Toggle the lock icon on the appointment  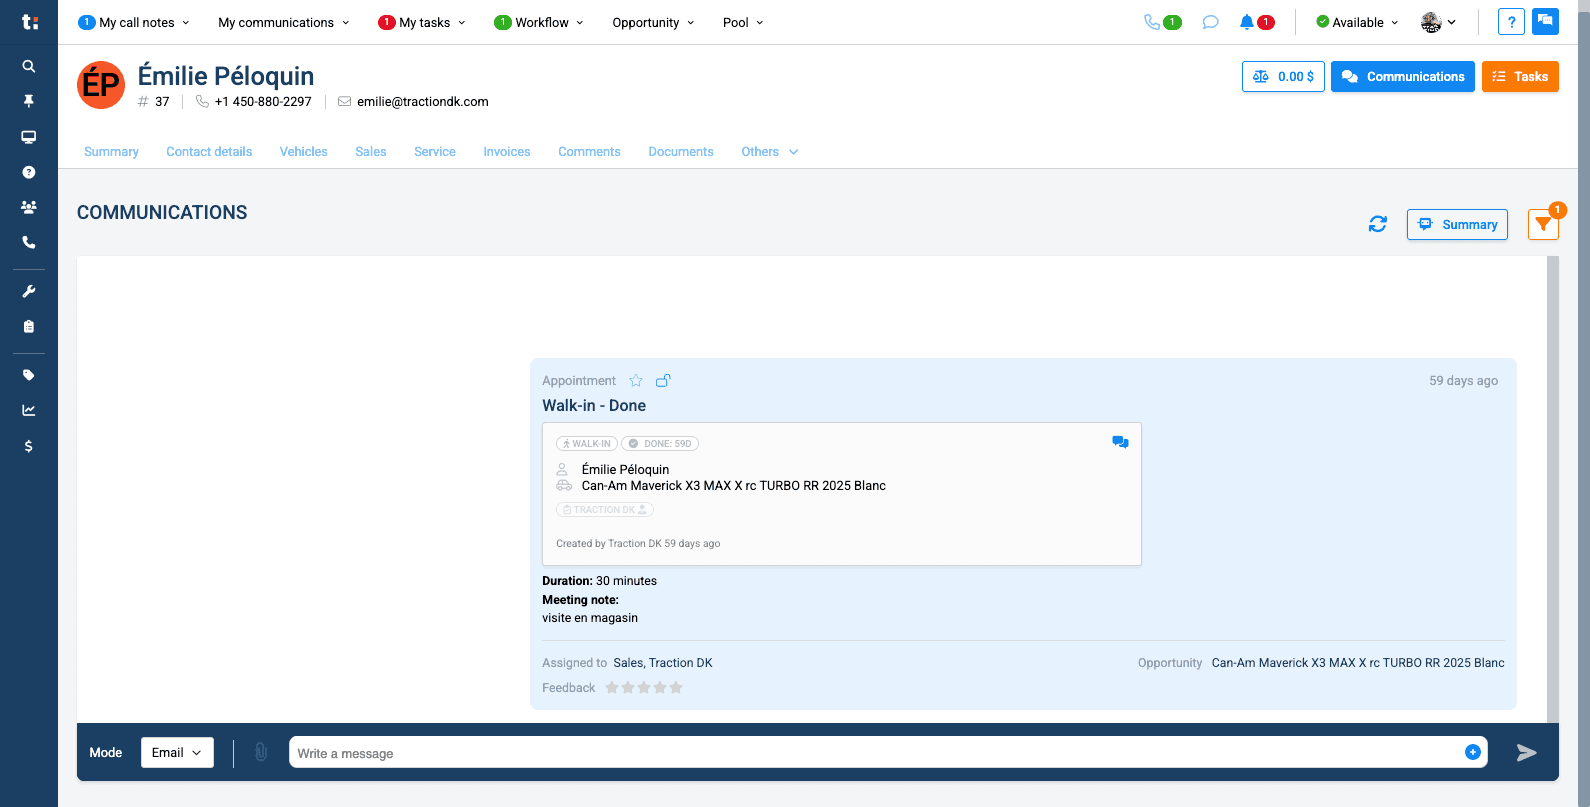coord(663,380)
